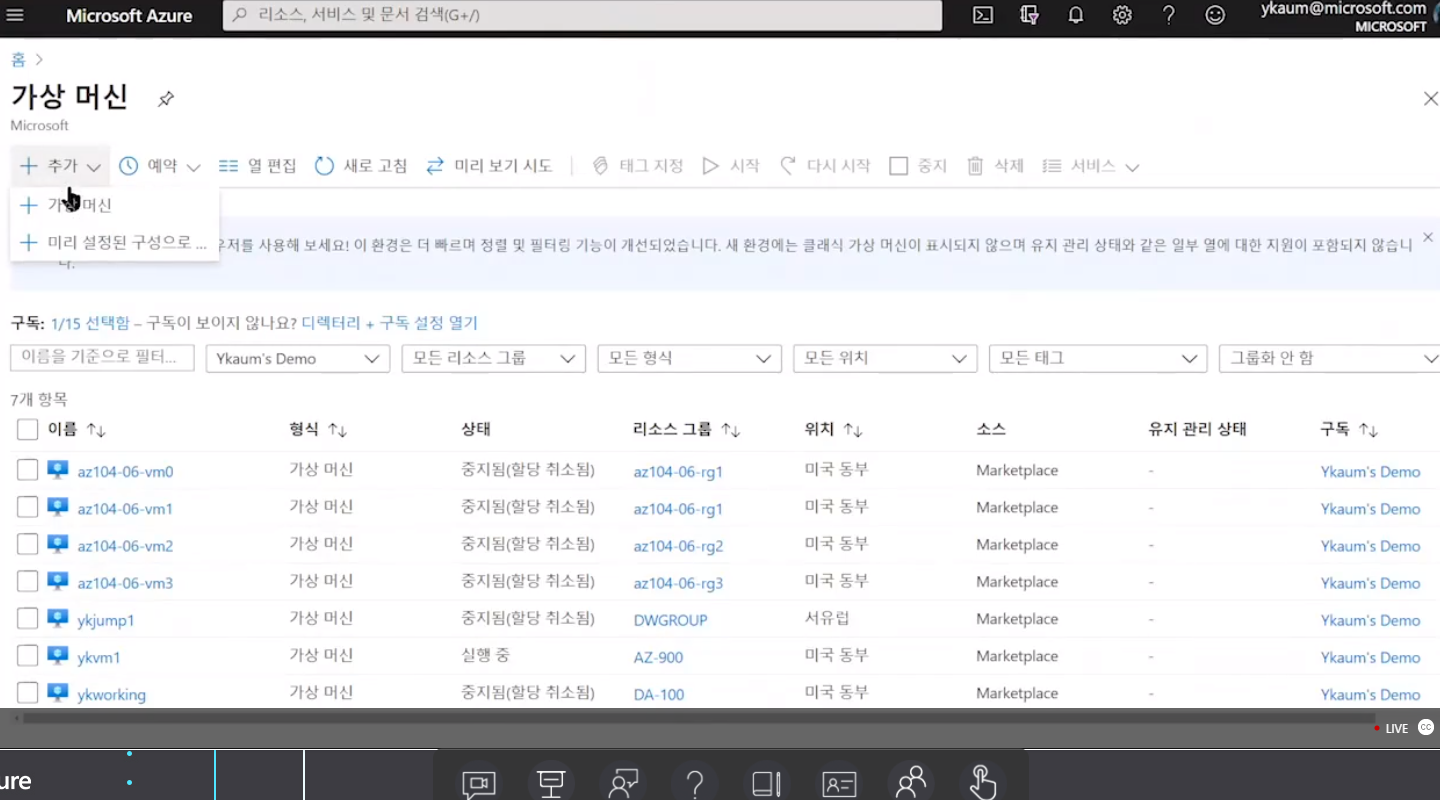
Task: Close the 가상 머신 blade with X
Action: 1430,98
